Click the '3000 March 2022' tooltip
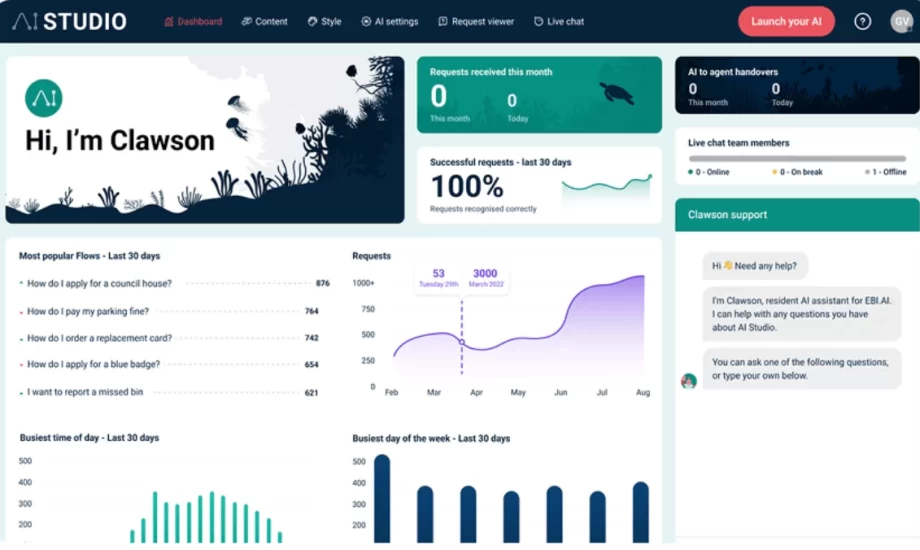 click(486, 278)
